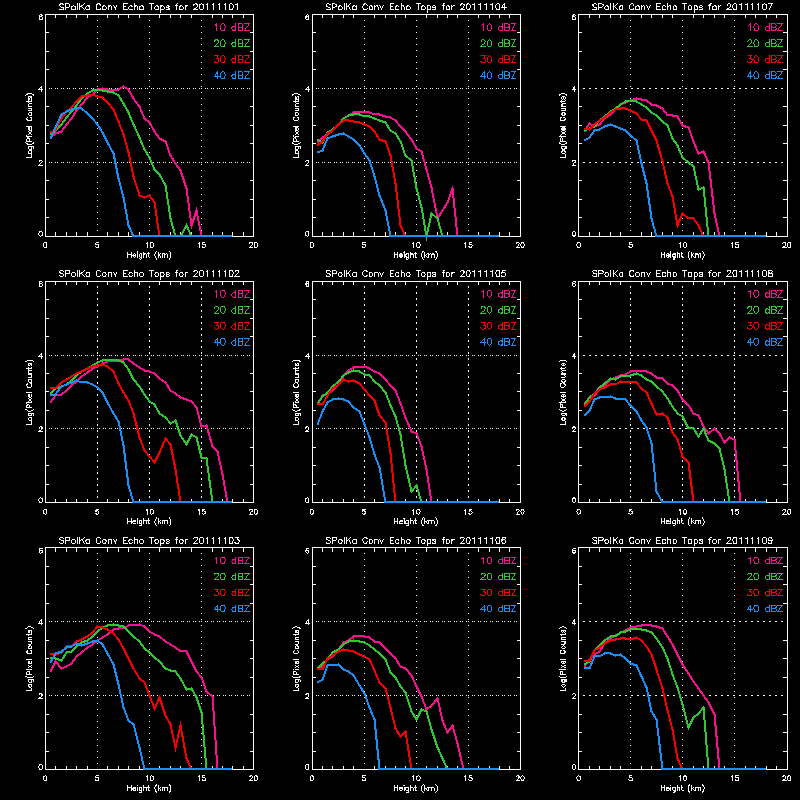
Task: Choose 20 dBZ legend label in 20111105 plot
Action: pos(498,310)
